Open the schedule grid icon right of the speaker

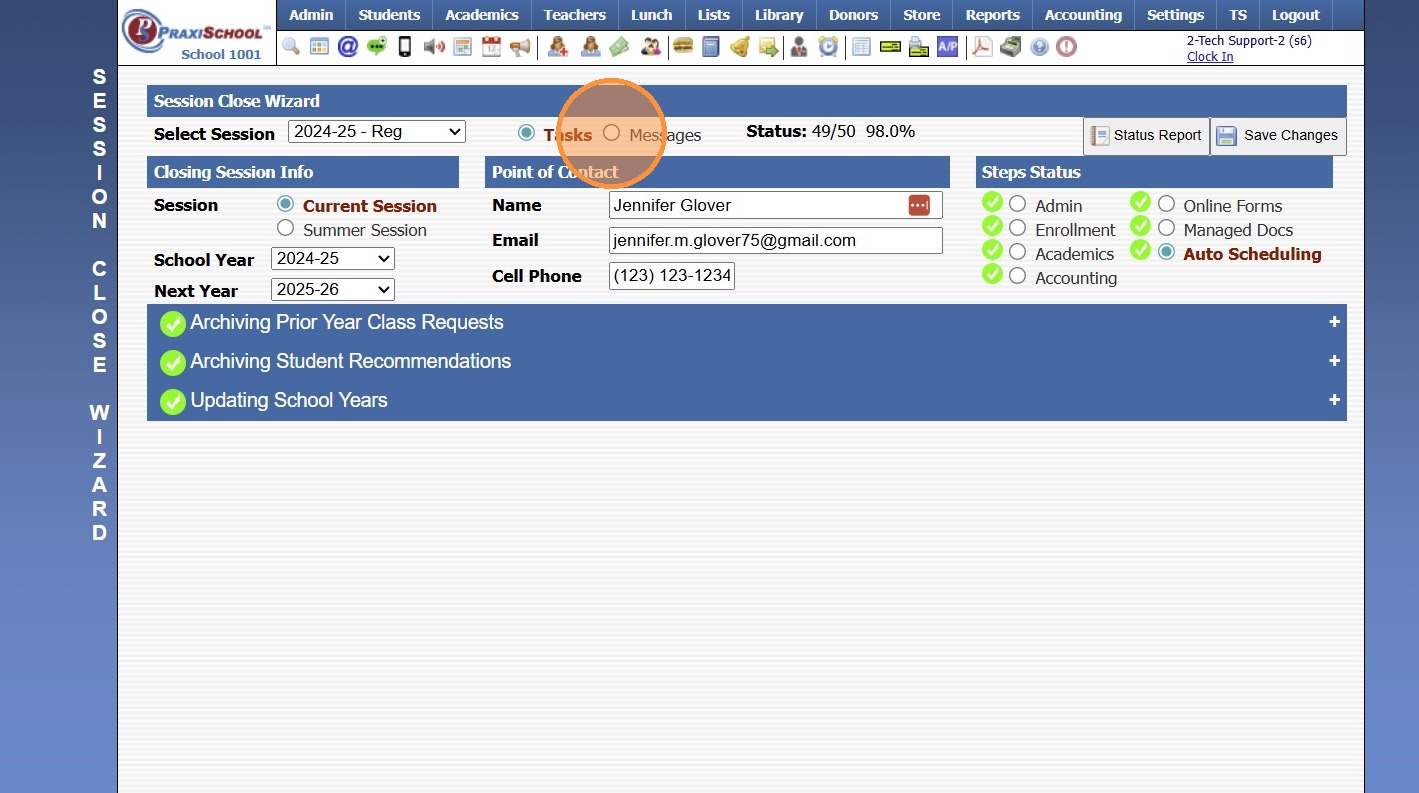pyautogui.click(x=462, y=47)
